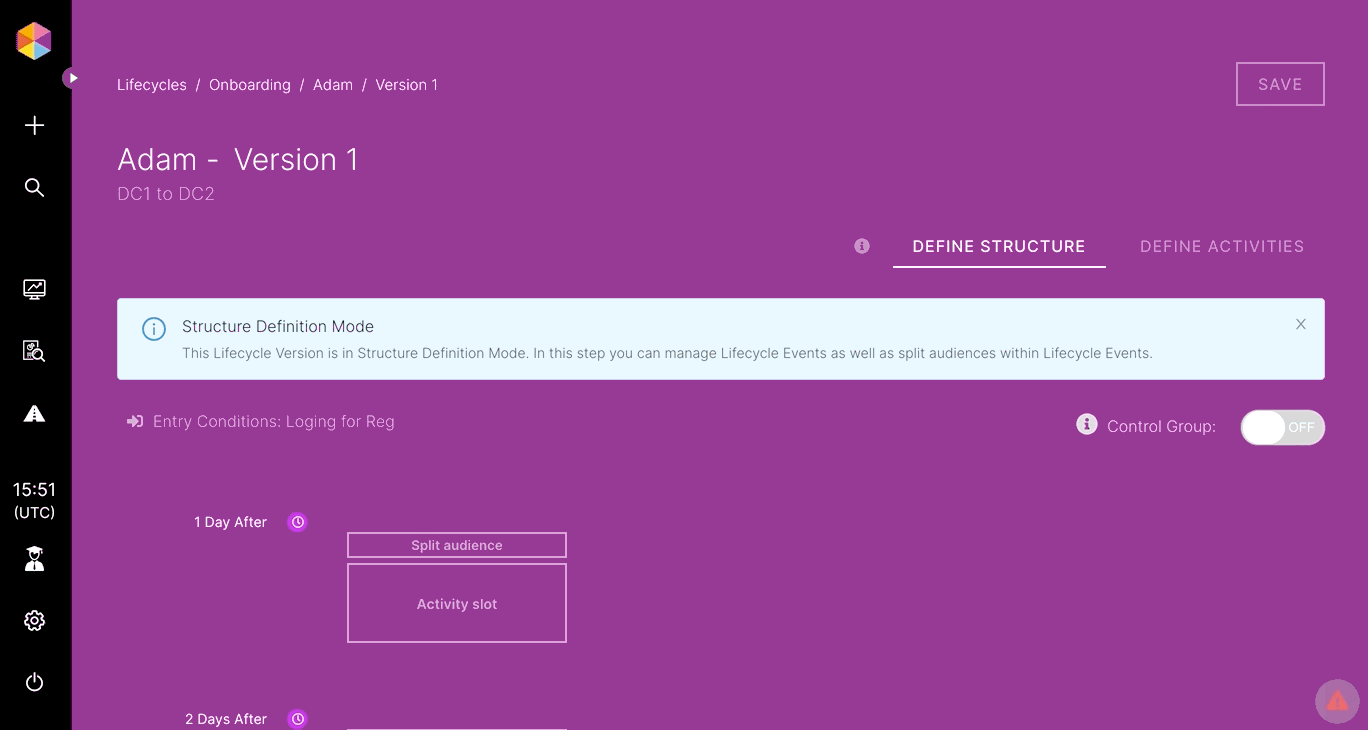Go to Onboarding in the breadcrumb

point(249,85)
